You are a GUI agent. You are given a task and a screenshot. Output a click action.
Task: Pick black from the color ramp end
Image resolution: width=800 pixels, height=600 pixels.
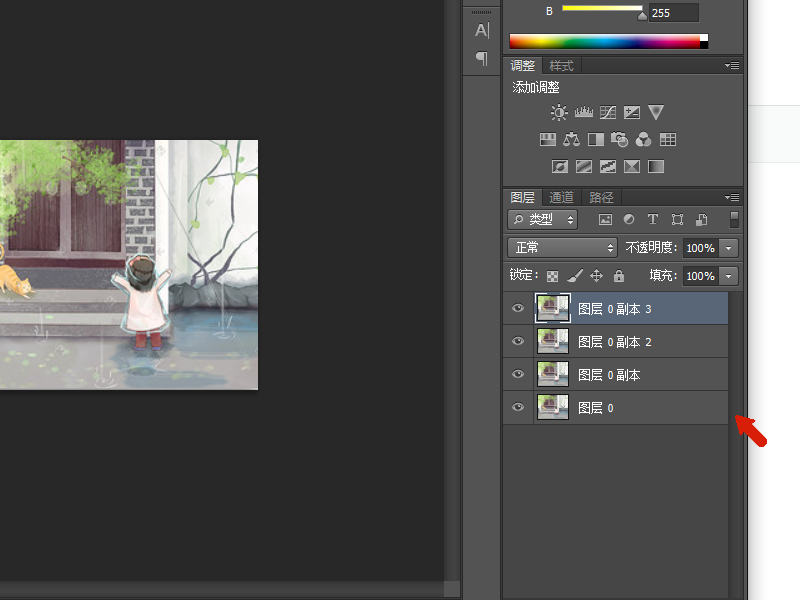pyautogui.click(x=704, y=45)
